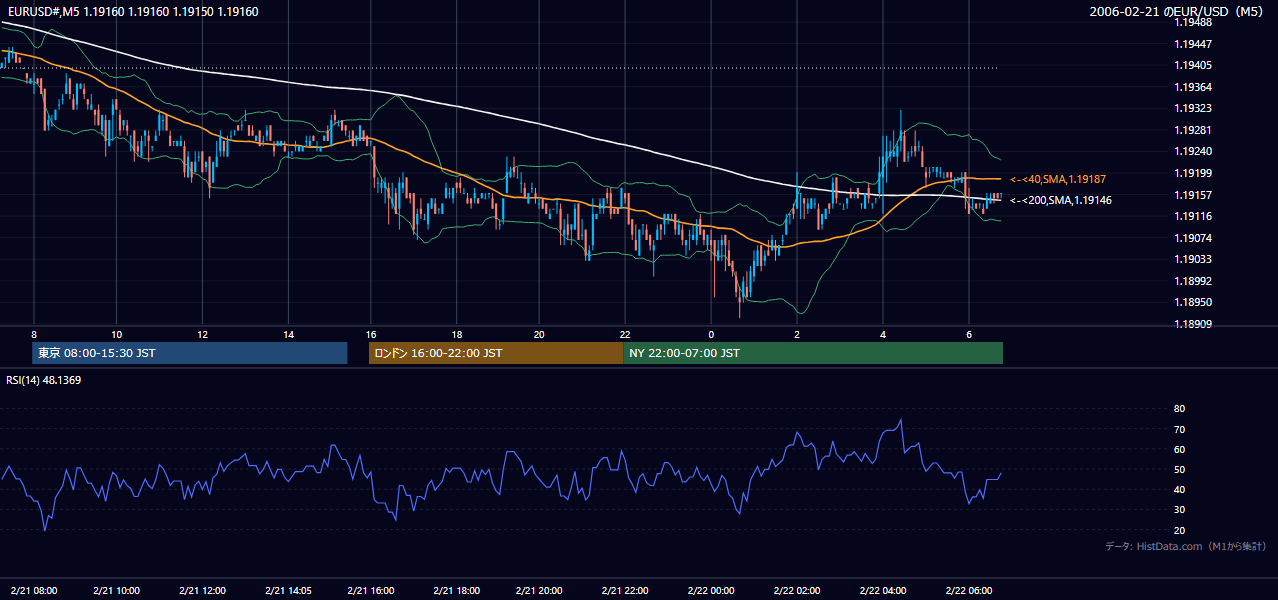This screenshot has width=1278, height=600.
Task: Click the 2/21 14:05 time label
Action: [288, 591]
